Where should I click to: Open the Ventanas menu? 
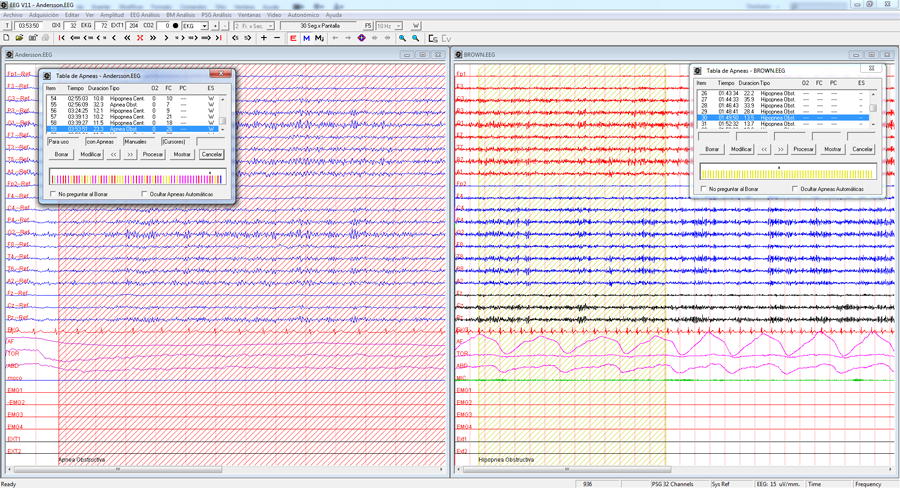pos(249,15)
